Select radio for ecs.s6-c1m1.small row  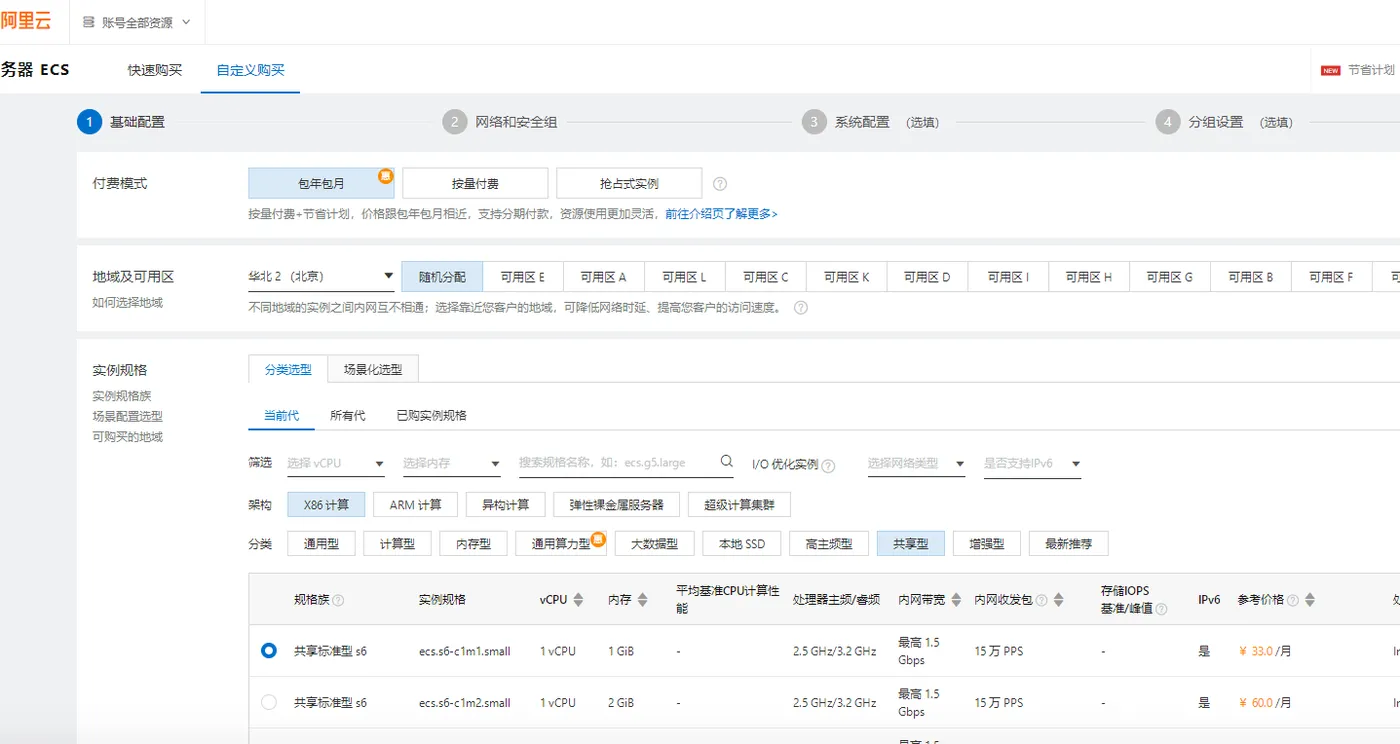click(x=268, y=650)
